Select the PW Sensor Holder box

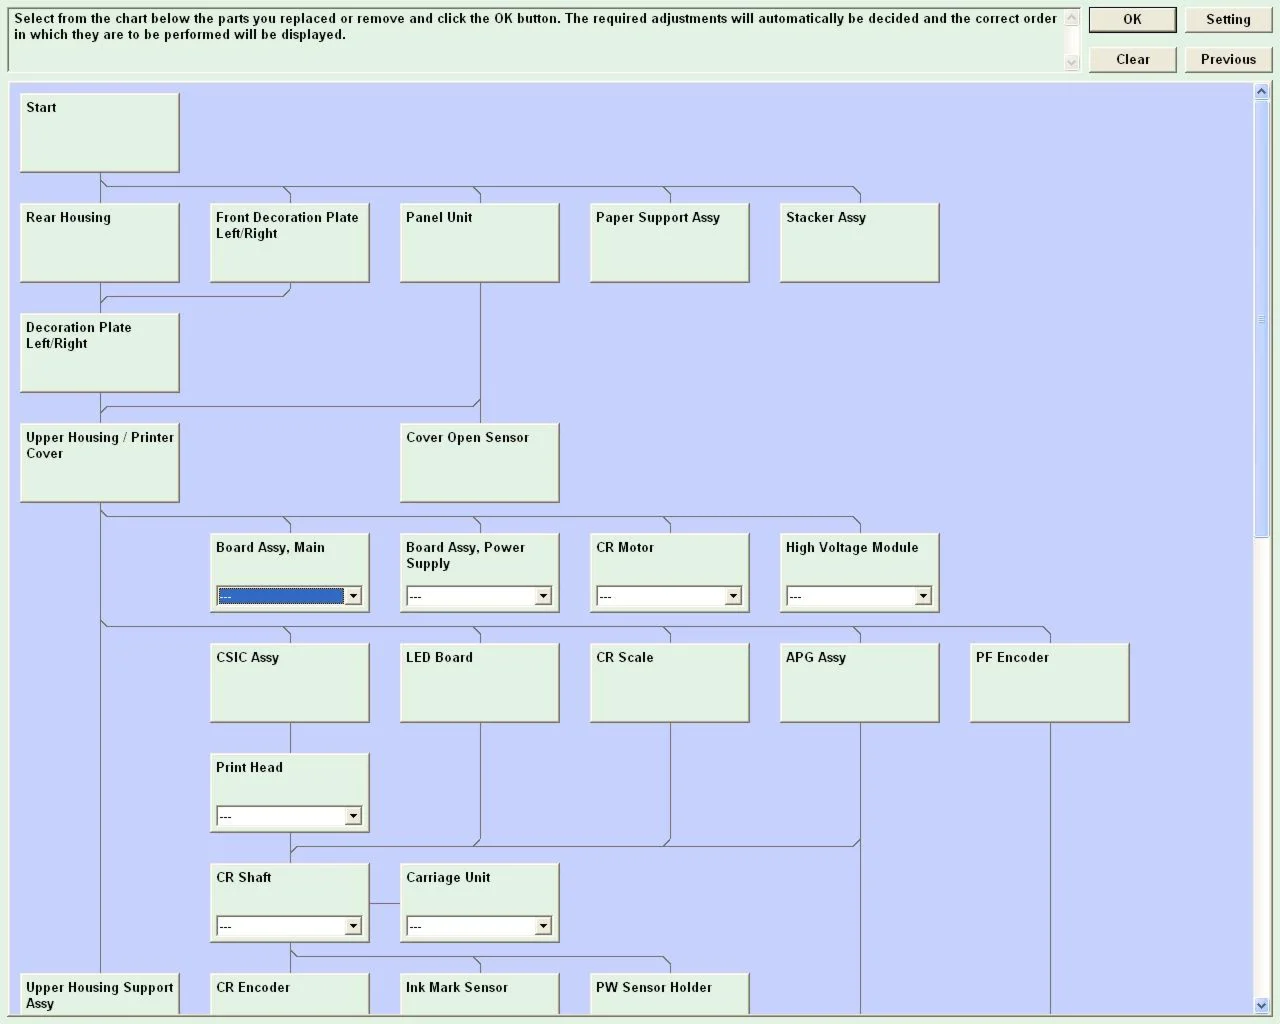point(670,994)
